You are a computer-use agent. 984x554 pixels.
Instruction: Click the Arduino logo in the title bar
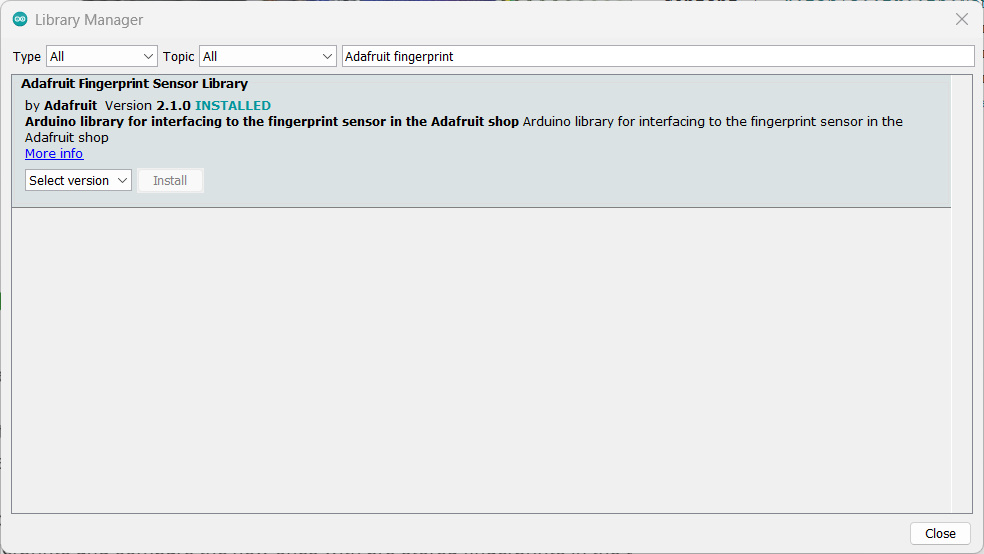pos(20,20)
